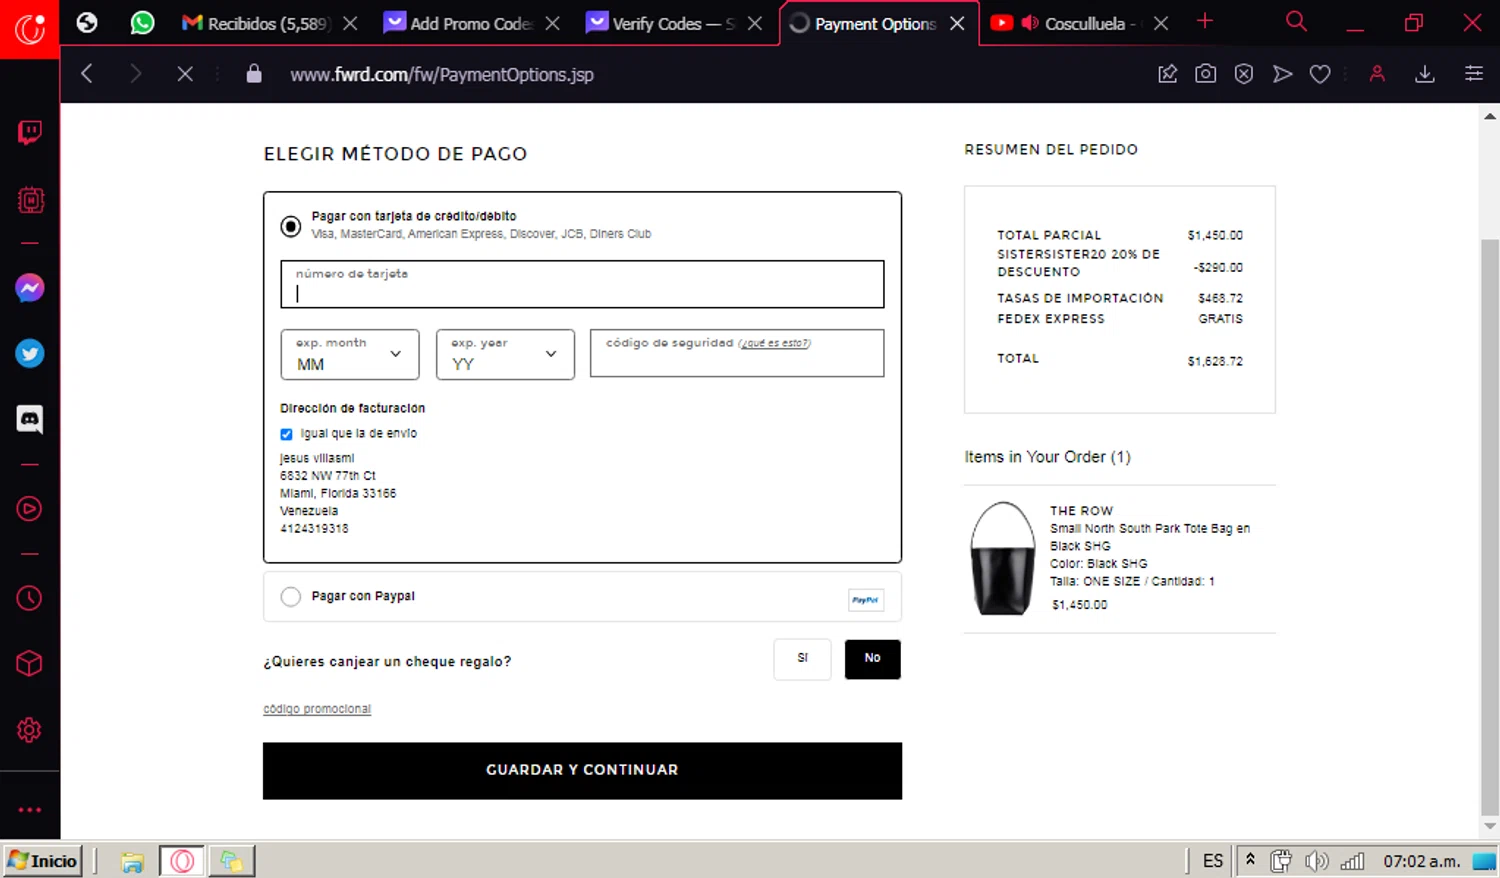1500x878 pixels.
Task: Bookmark this page with the heart icon
Action: (x=1320, y=74)
